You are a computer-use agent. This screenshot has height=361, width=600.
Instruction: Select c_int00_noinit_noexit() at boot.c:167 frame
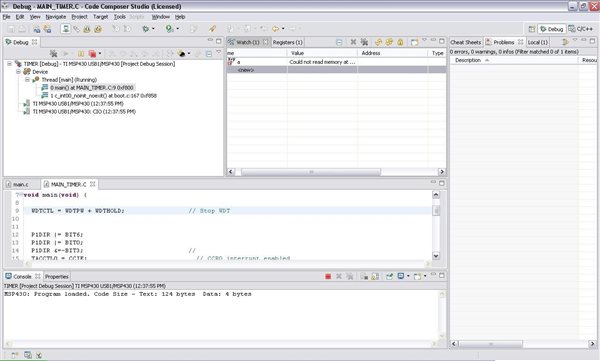pos(103,96)
